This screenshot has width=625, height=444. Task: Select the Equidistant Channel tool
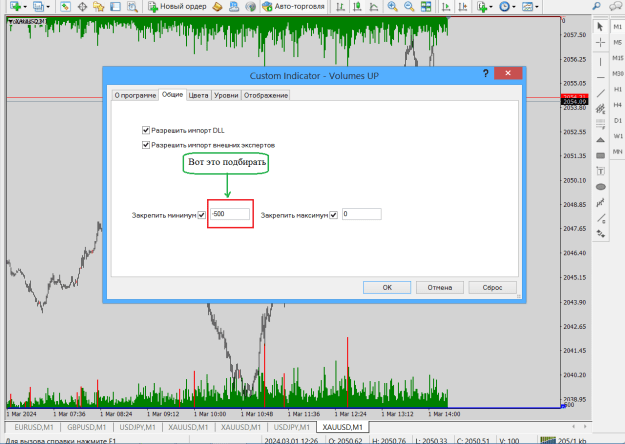pos(600,108)
